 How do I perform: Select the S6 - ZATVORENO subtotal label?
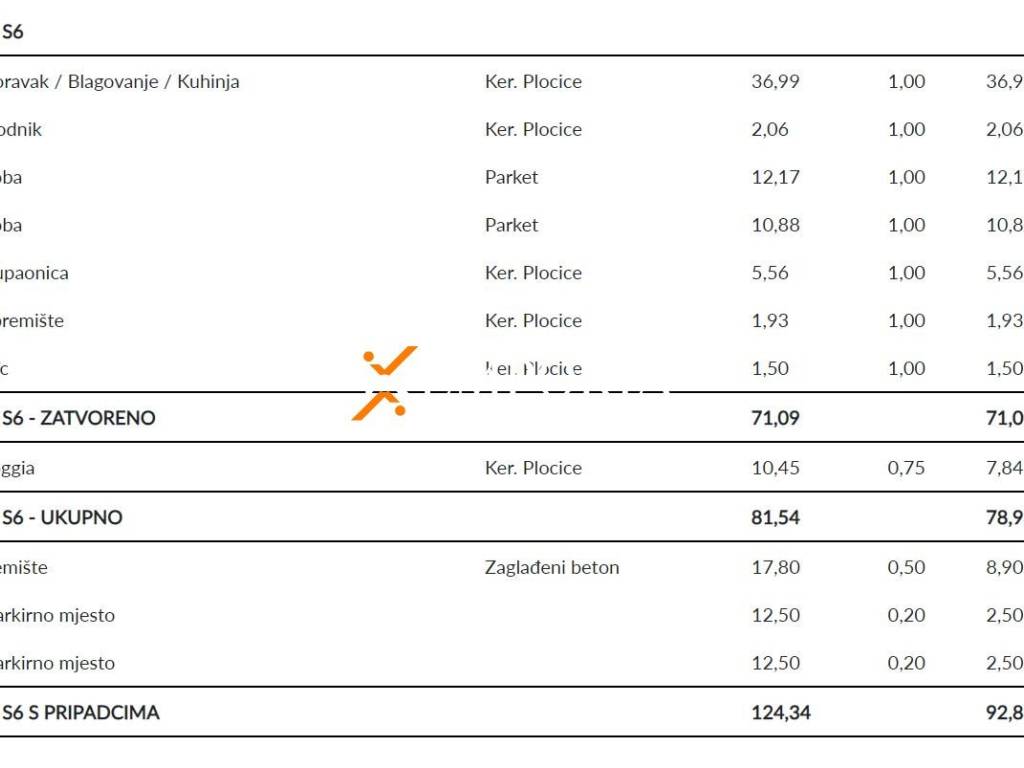(79, 418)
